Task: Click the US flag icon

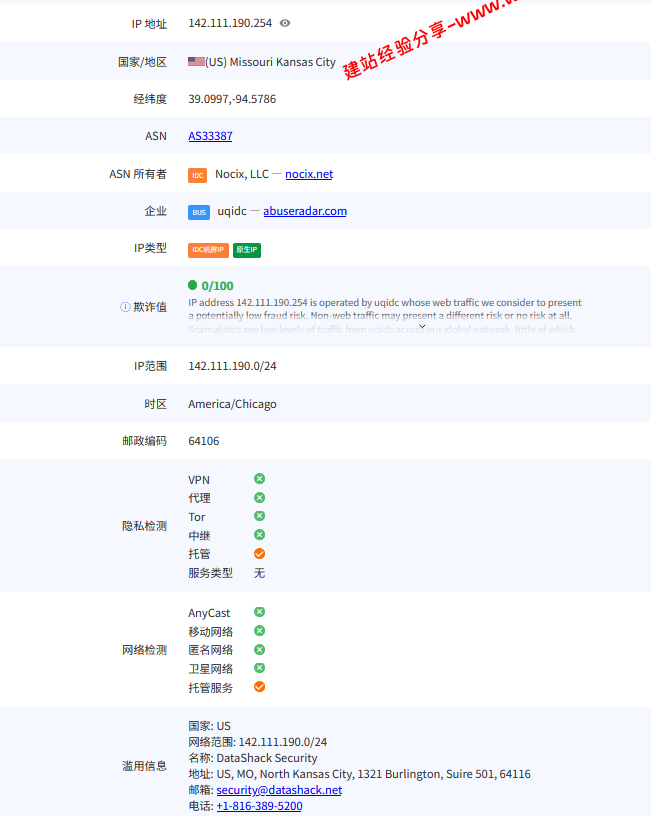Action: pyautogui.click(x=196, y=61)
